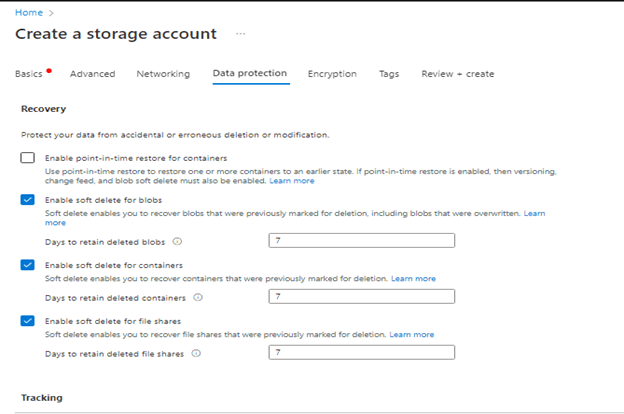The width and height of the screenshot is (624, 414).
Task: Enable point-in-time restore for containers
Action: (28, 158)
